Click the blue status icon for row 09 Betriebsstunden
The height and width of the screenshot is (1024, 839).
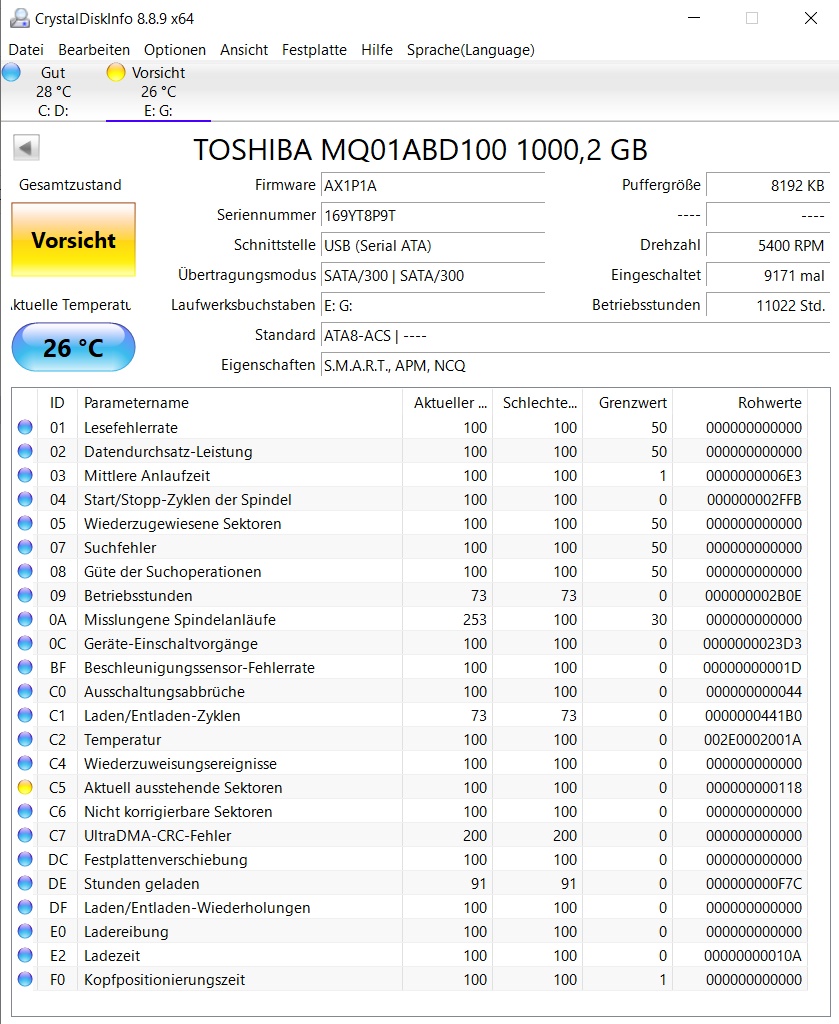25,596
